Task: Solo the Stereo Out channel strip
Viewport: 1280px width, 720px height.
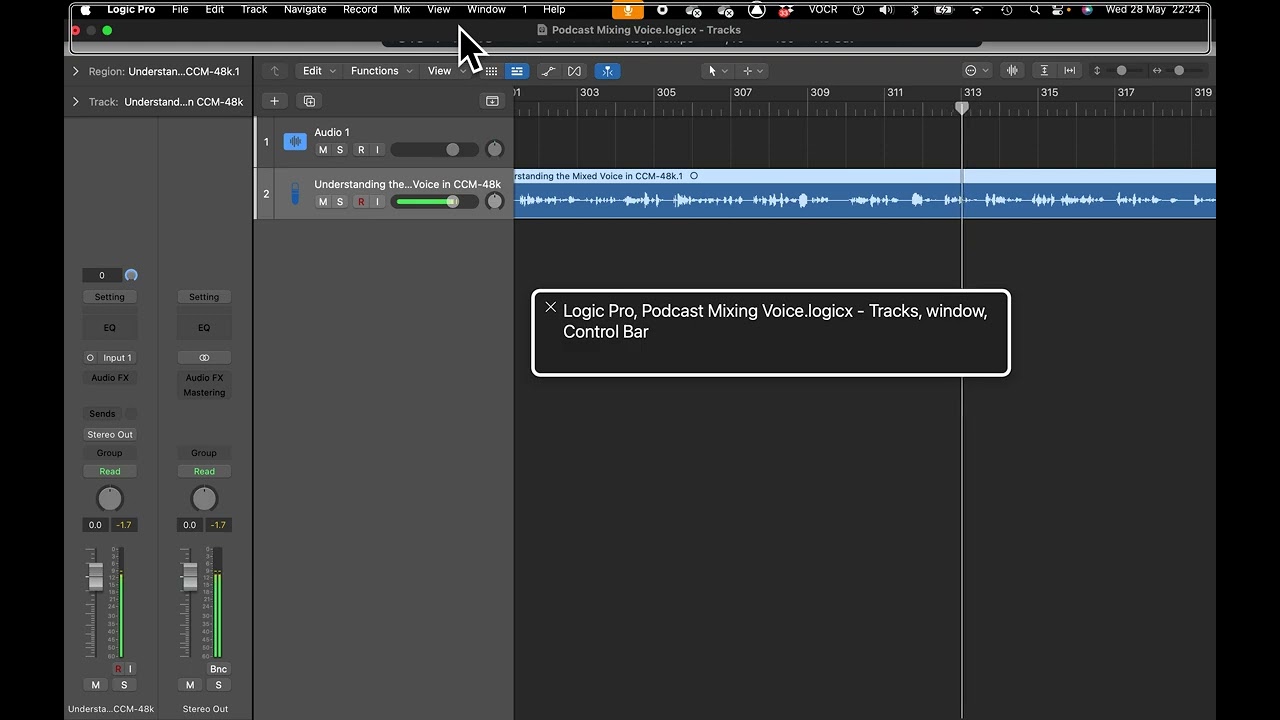Action: [x=218, y=685]
